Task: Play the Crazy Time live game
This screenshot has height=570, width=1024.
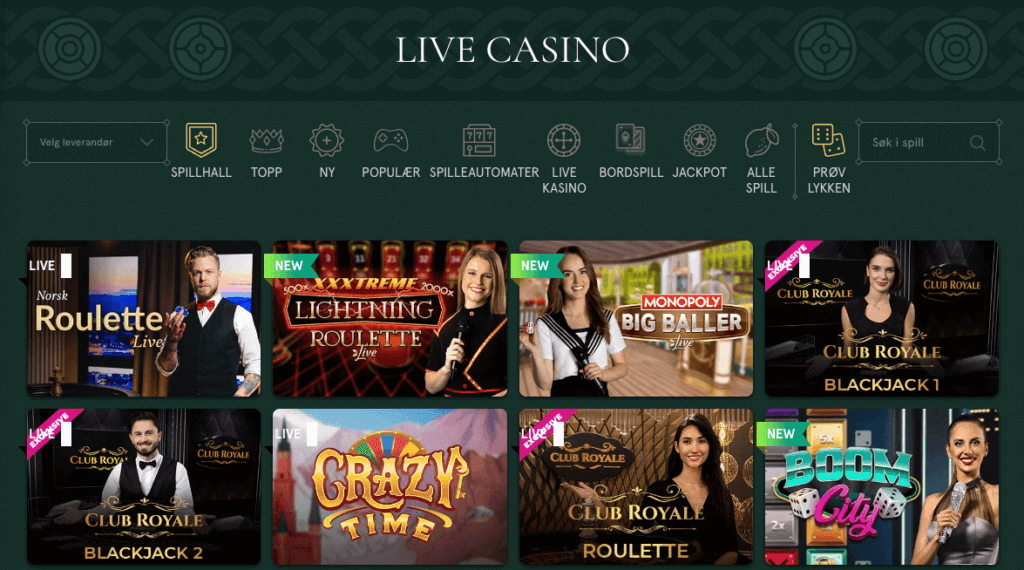Action: tap(390, 487)
